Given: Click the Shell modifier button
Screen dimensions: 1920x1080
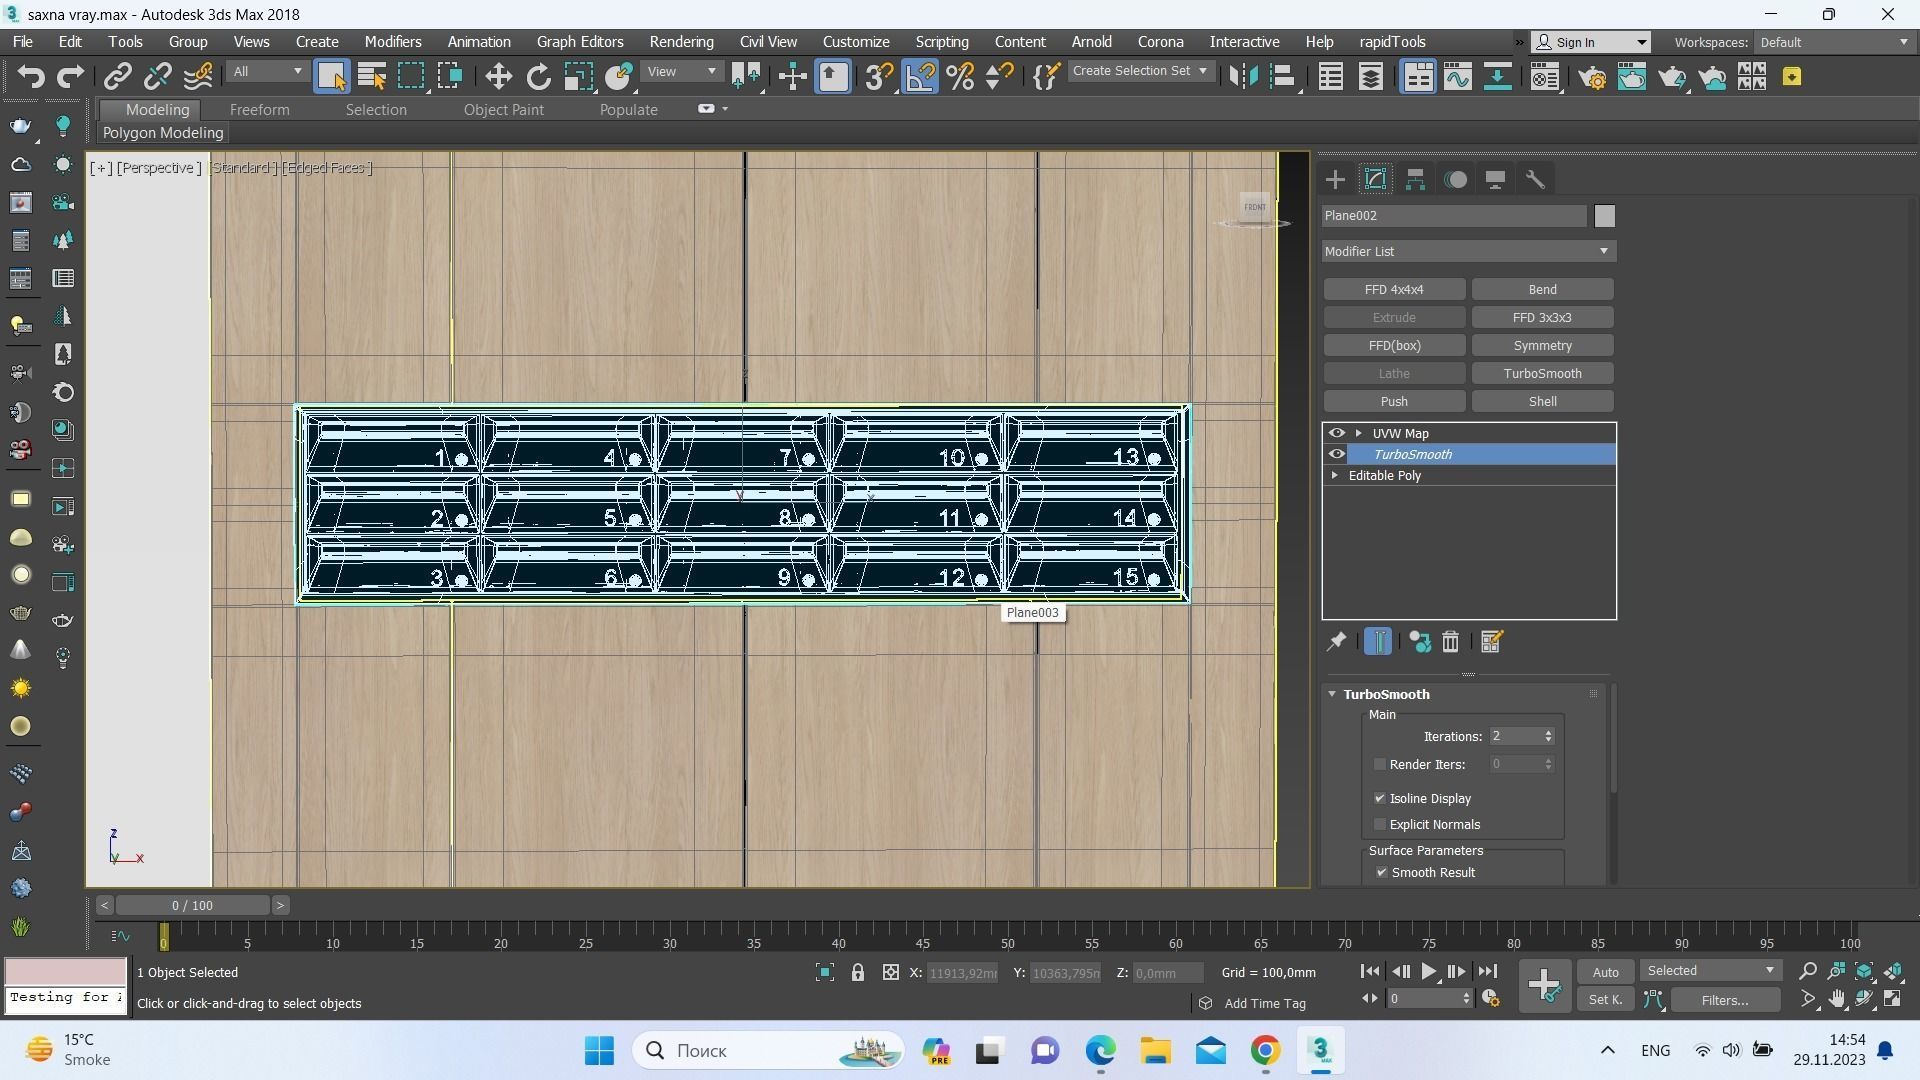Looking at the screenshot, I should [1542, 401].
